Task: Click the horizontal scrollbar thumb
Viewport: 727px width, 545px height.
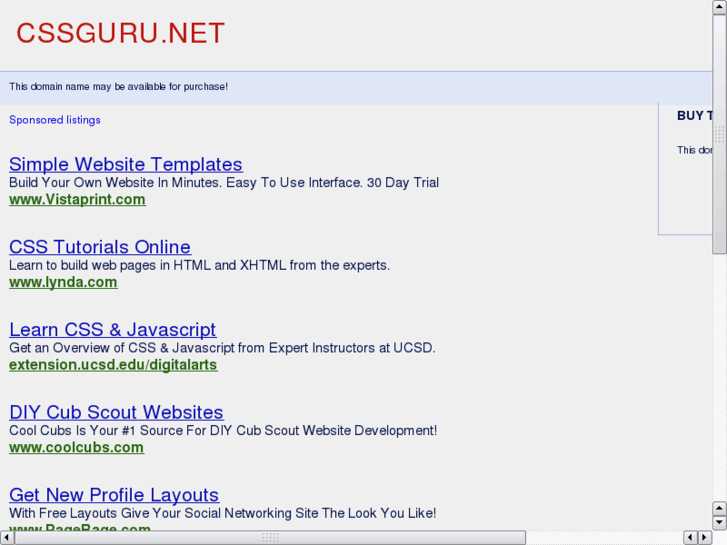Action: click(270, 538)
